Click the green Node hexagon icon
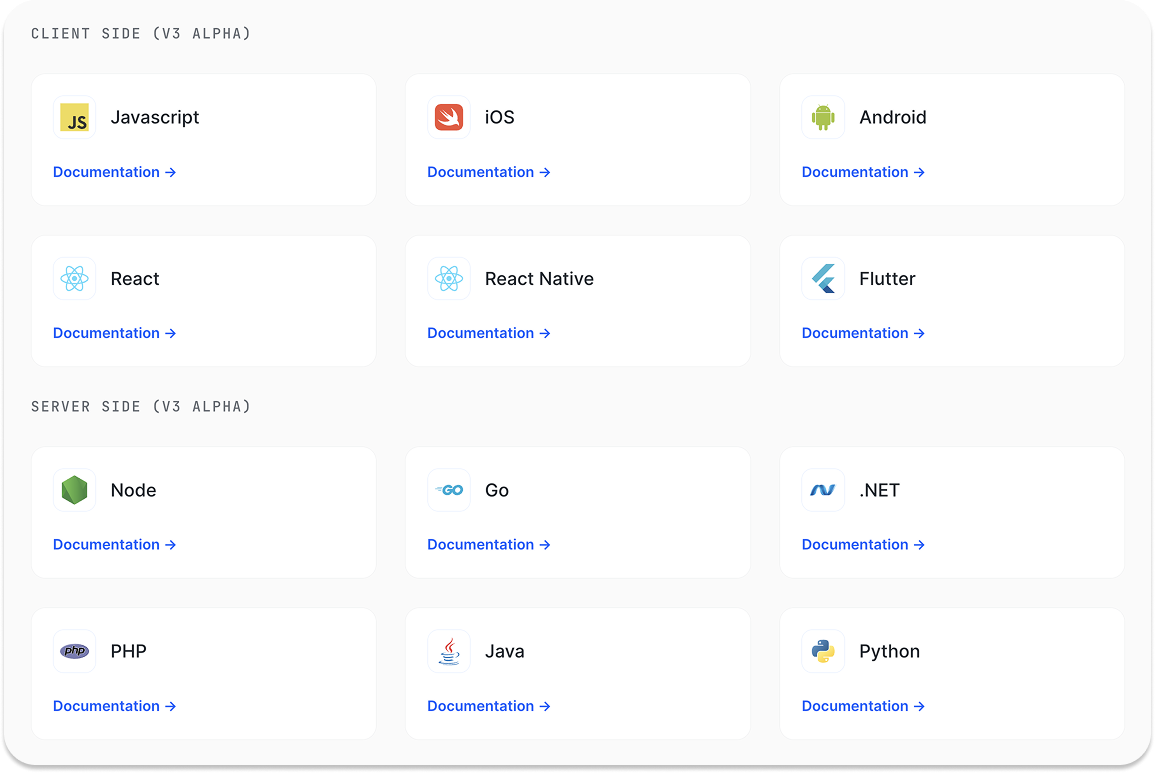This screenshot has height=773, width=1155. [x=74, y=491]
